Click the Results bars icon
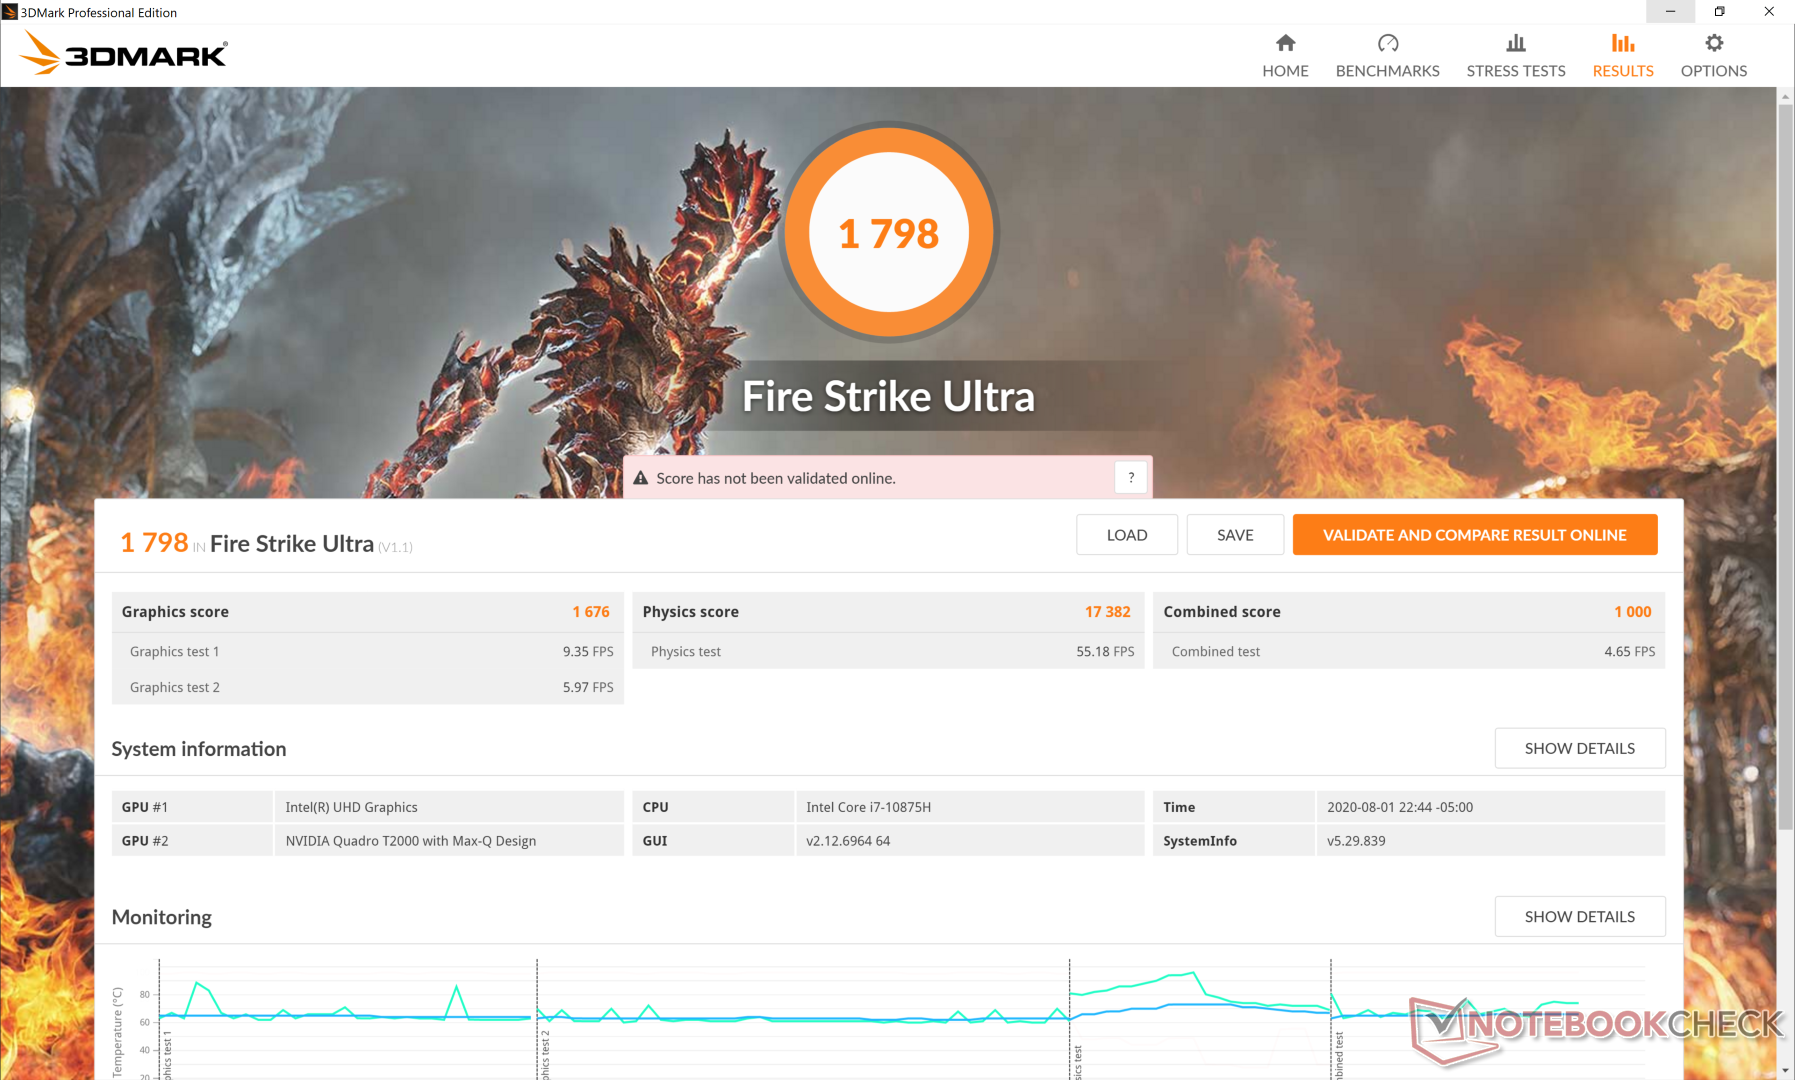The image size is (1795, 1080). 1623,43
